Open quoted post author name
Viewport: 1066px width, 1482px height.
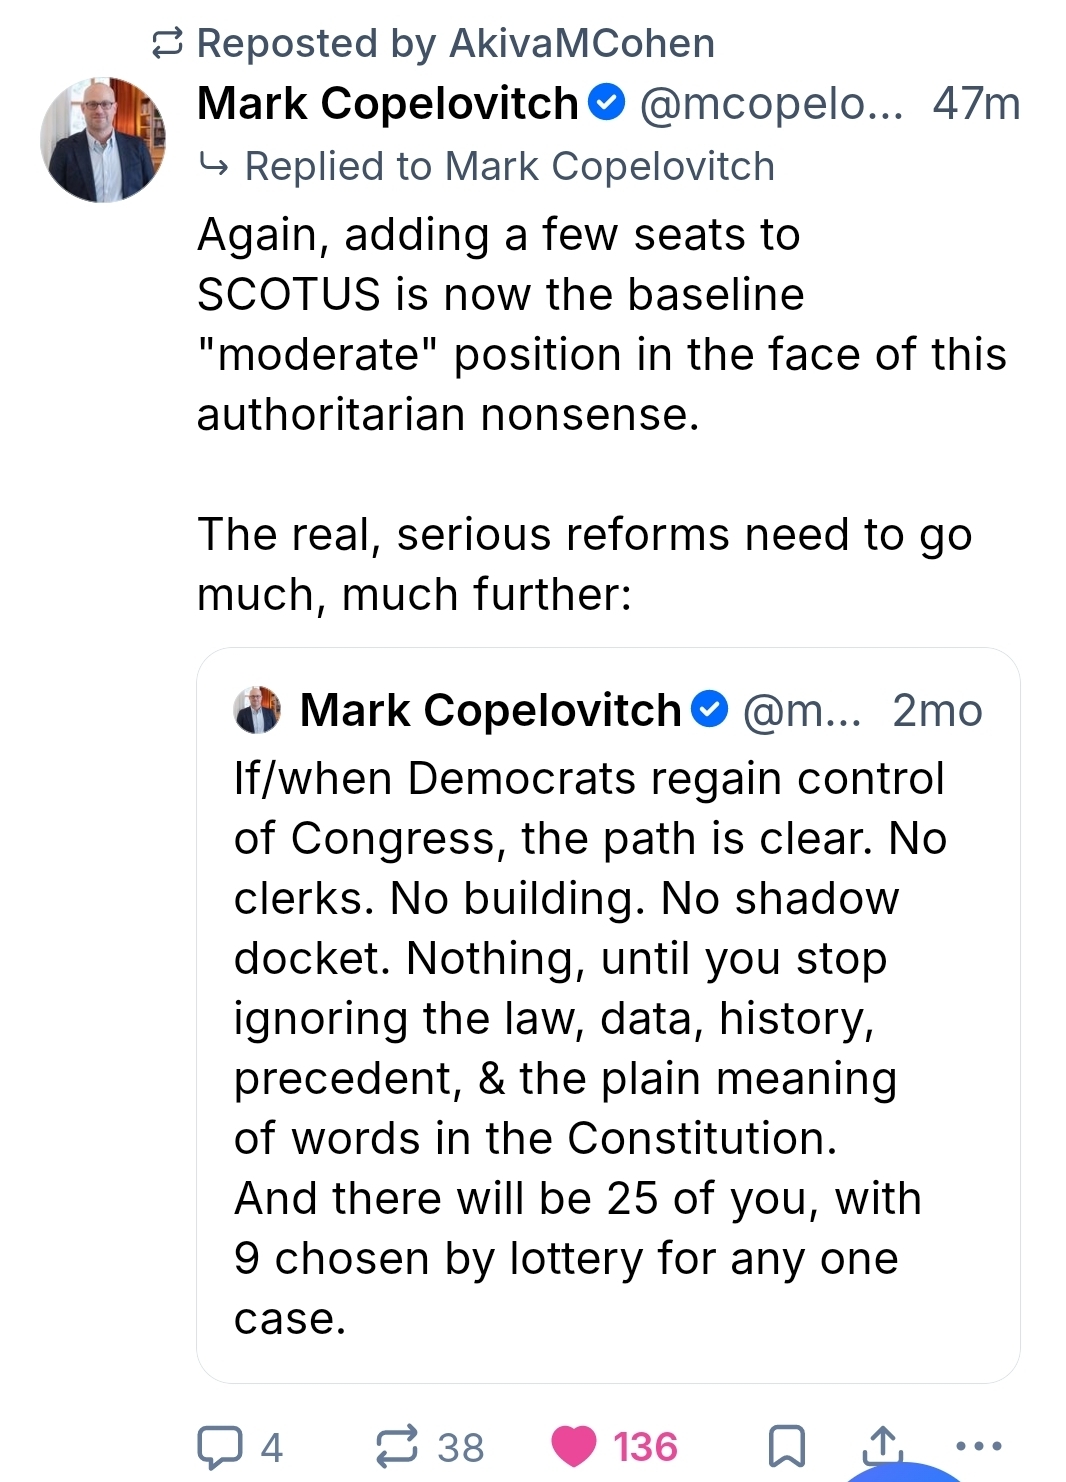[490, 711]
